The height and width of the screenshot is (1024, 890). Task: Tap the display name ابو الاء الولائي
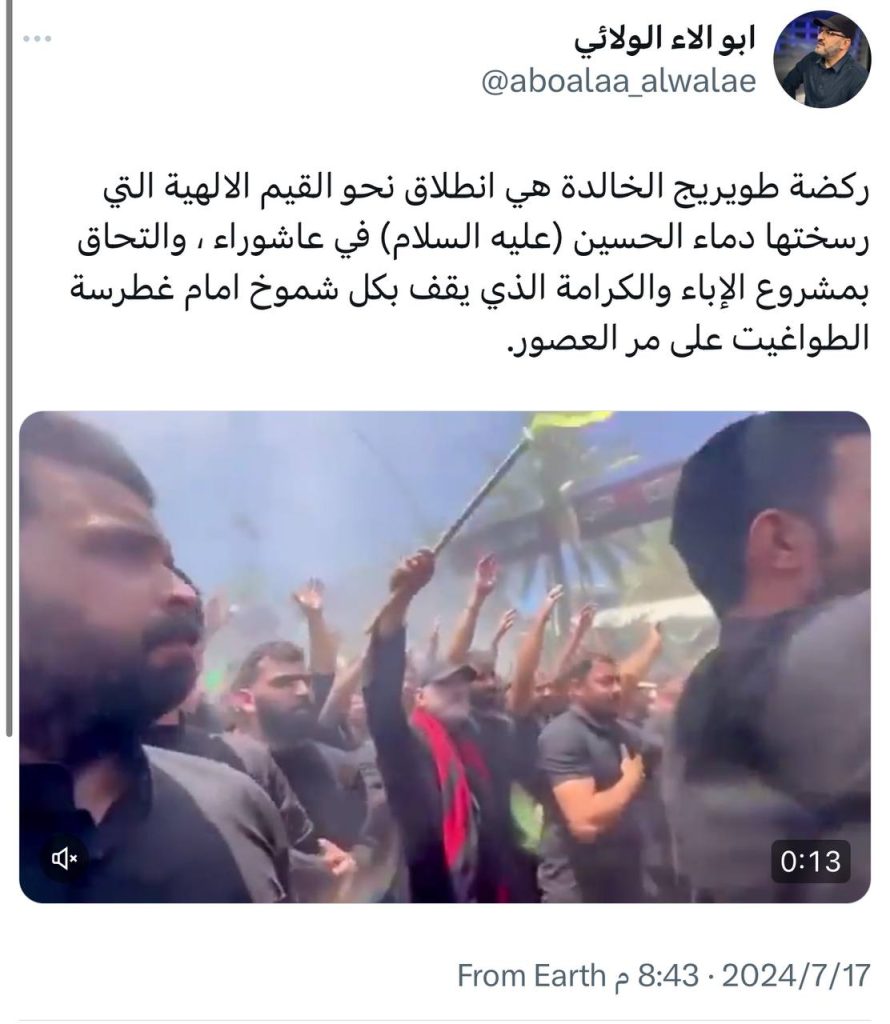[x=665, y=40]
